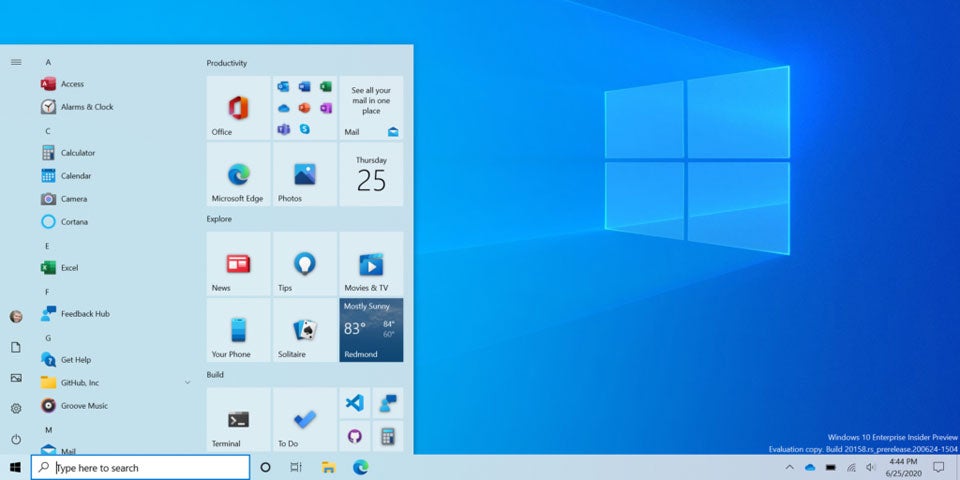The image size is (960, 480).
Task: Click the Visual Studio Code small tile
Action: coord(354,403)
